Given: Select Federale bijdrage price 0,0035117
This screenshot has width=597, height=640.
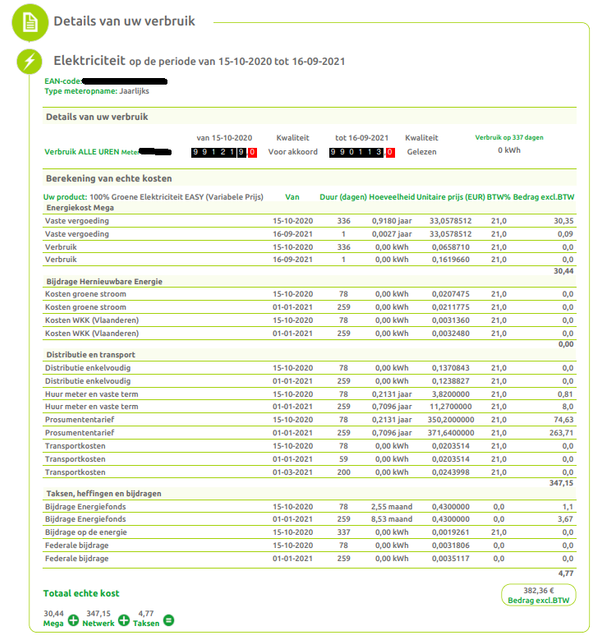Looking at the screenshot, I should [451, 558].
